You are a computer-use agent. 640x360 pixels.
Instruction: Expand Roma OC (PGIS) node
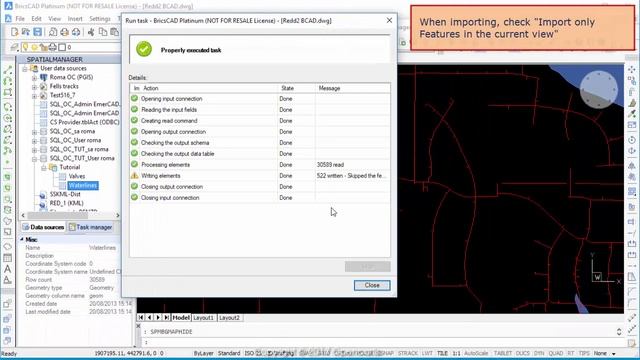coord(34,78)
